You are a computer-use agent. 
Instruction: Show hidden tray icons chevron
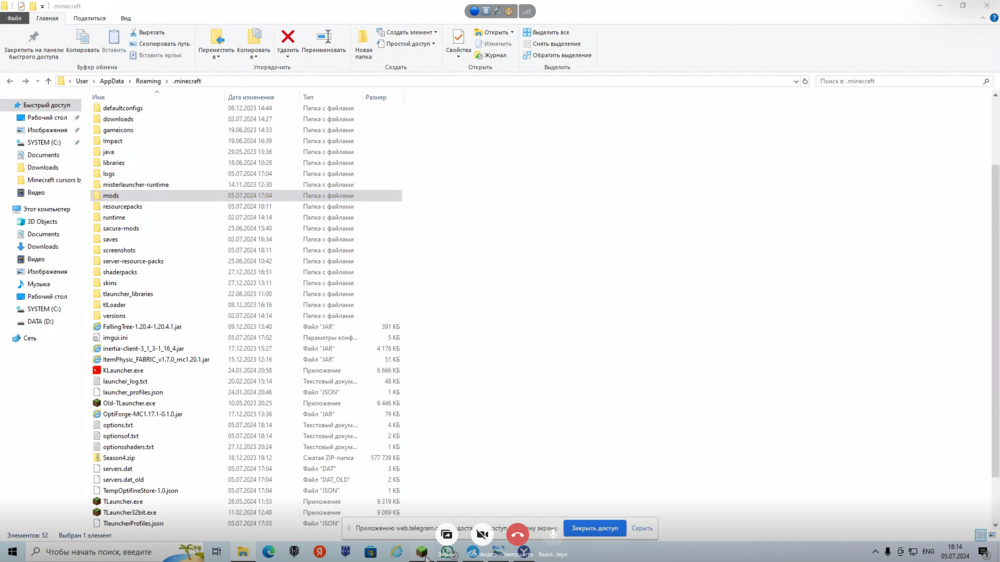[x=875, y=551]
